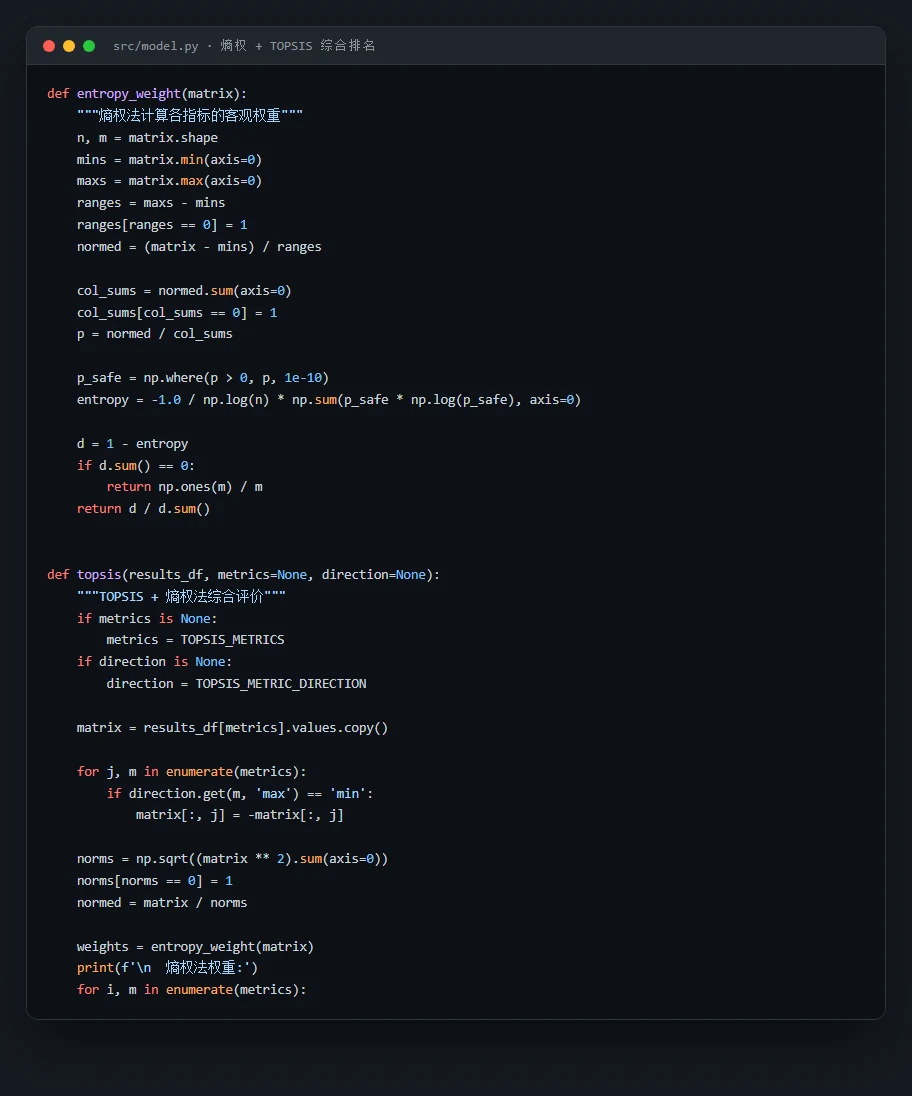The height and width of the screenshot is (1096, 912).
Task: Click TOPSIS_METRICS constant name
Action: click(232, 640)
